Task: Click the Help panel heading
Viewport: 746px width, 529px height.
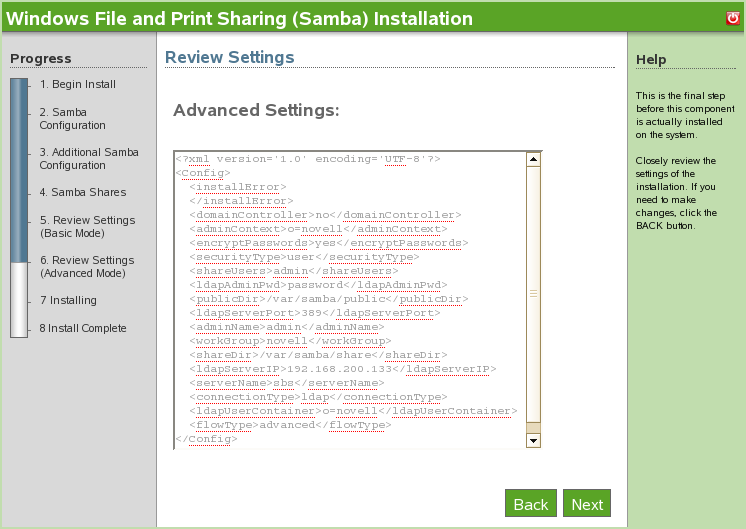Action: (x=651, y=60)
